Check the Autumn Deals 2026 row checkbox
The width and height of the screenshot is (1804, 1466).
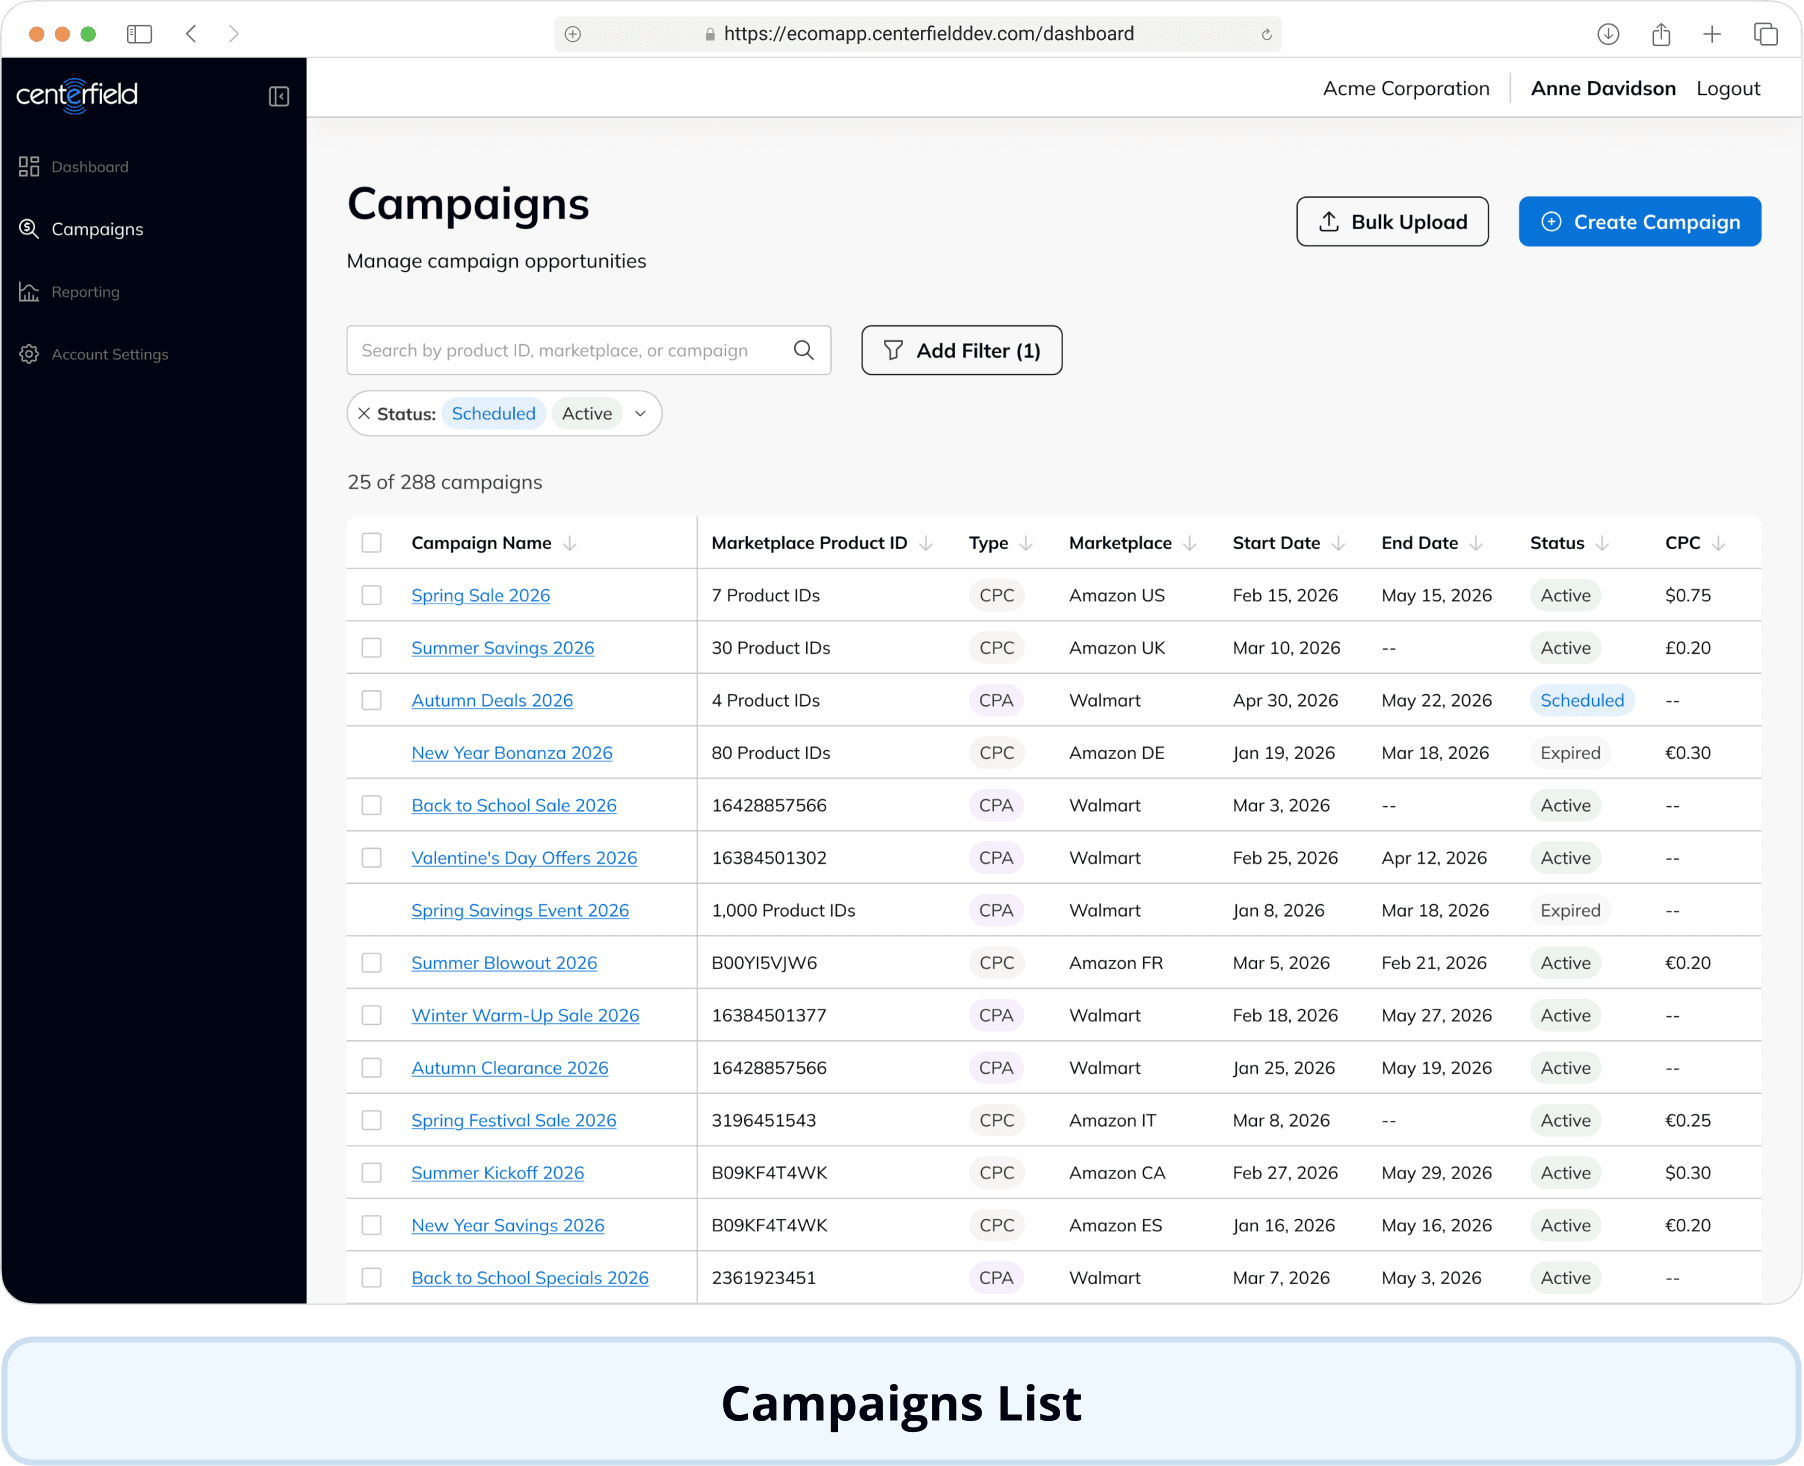point(372,700)
